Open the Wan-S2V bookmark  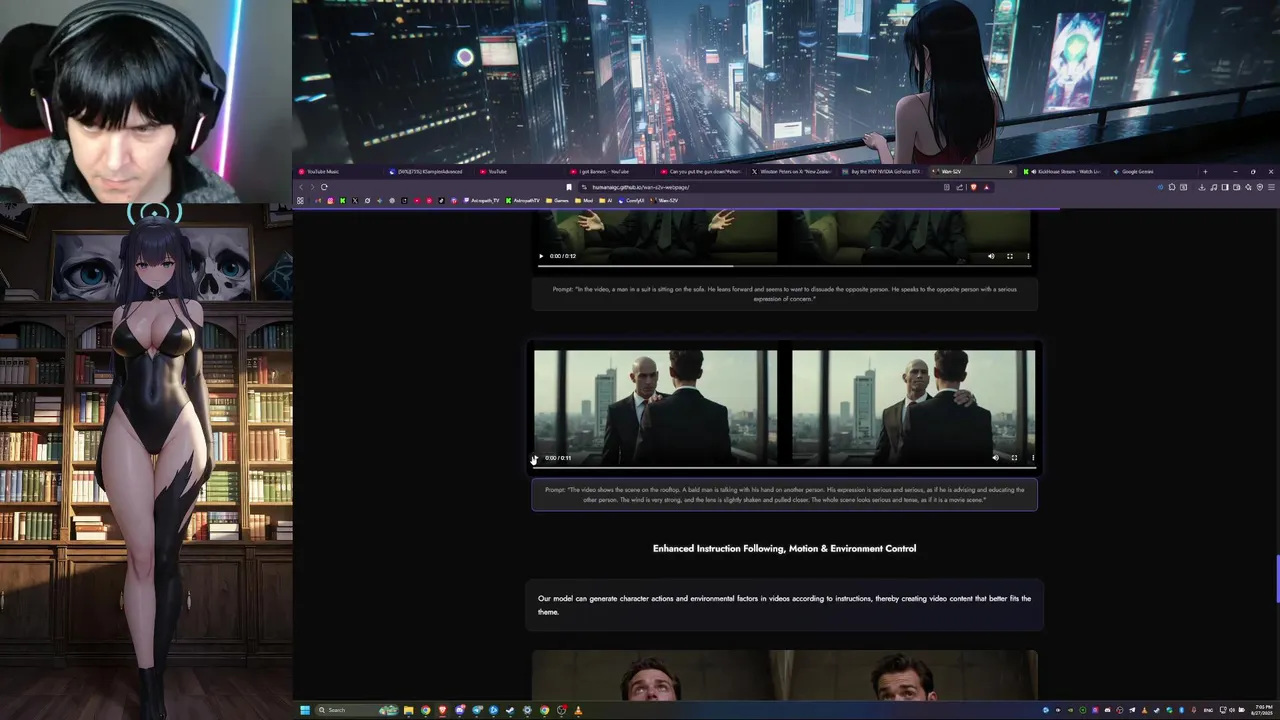[664, 200]
